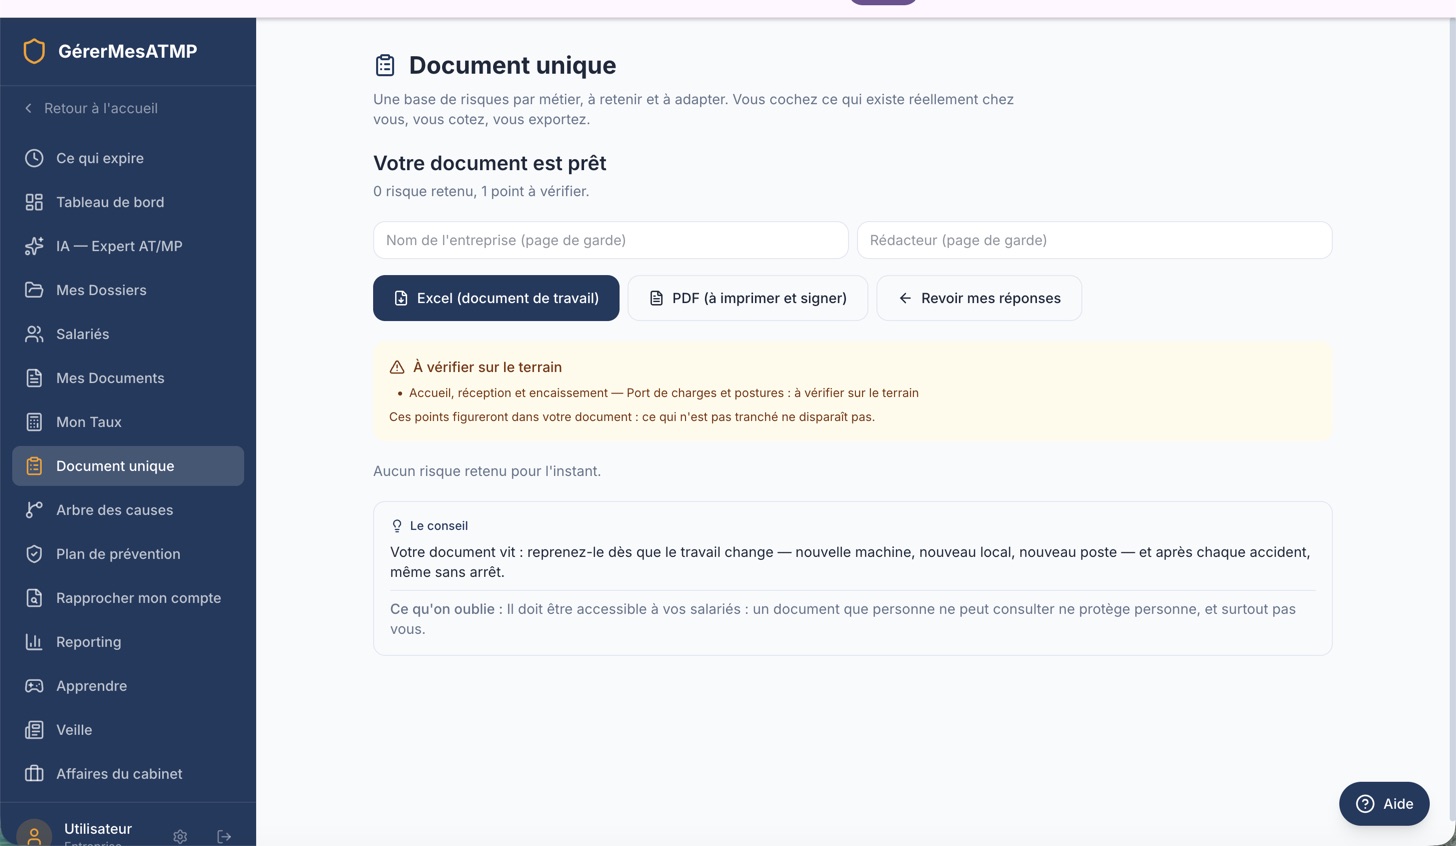Open Mes Documents
The width and height of the screenshot is (1456, 846).
128,378
